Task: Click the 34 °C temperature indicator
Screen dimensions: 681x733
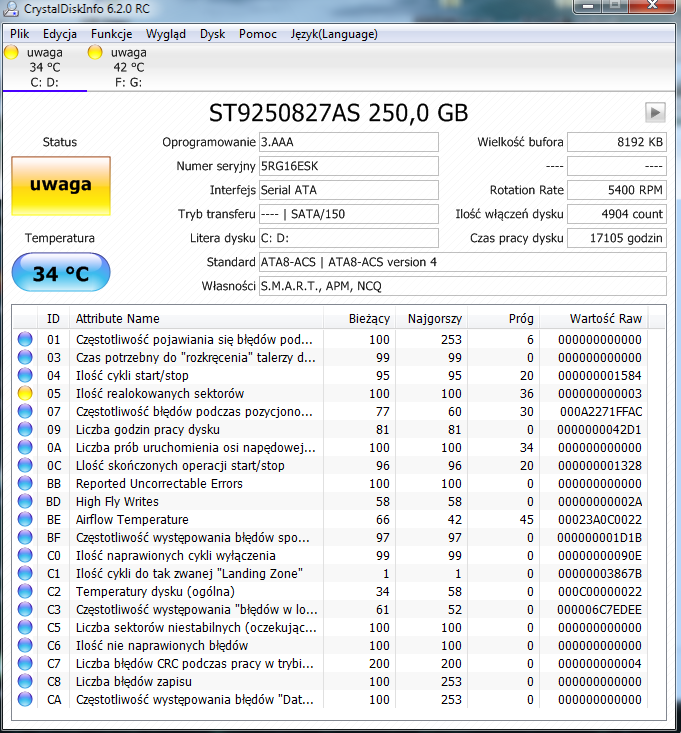Action: click(61, 272)
